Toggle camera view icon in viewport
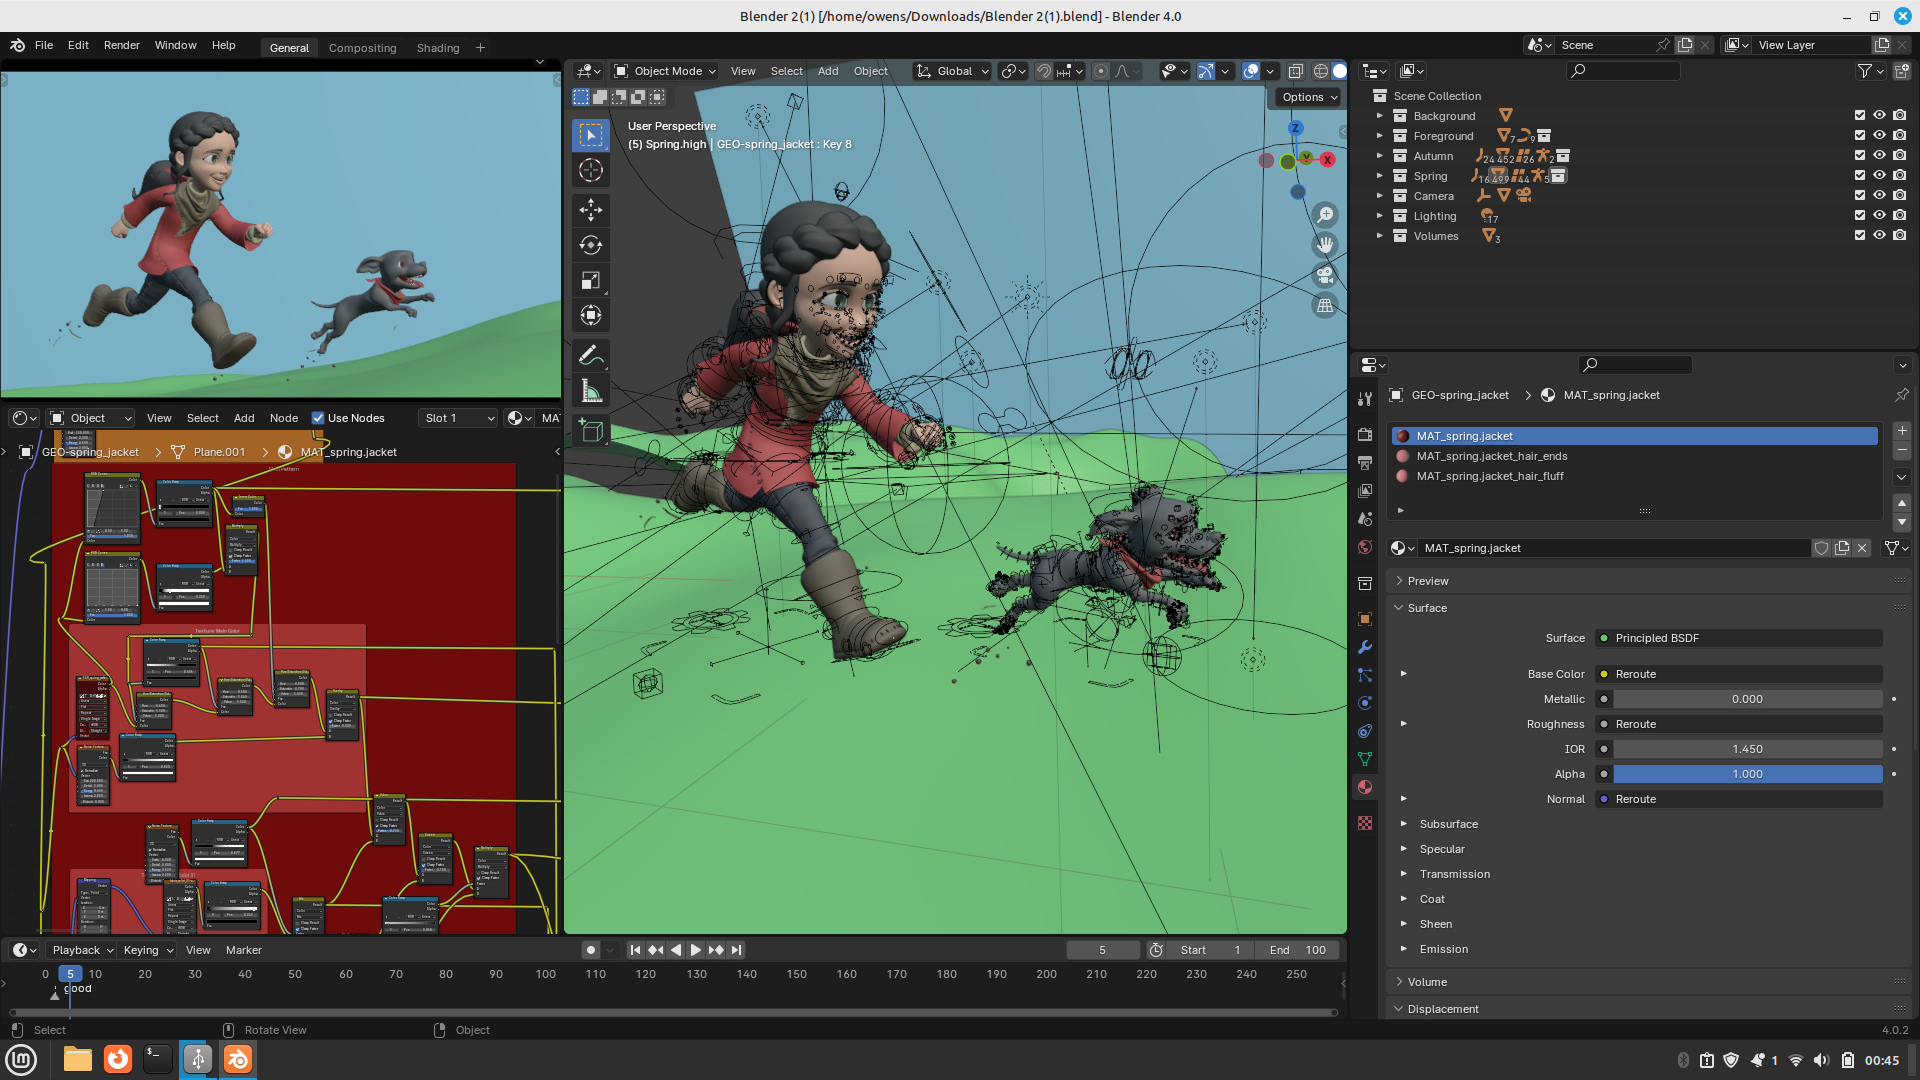Viewport: 1920px width, 1080px height. click(x=1325, y=275)
